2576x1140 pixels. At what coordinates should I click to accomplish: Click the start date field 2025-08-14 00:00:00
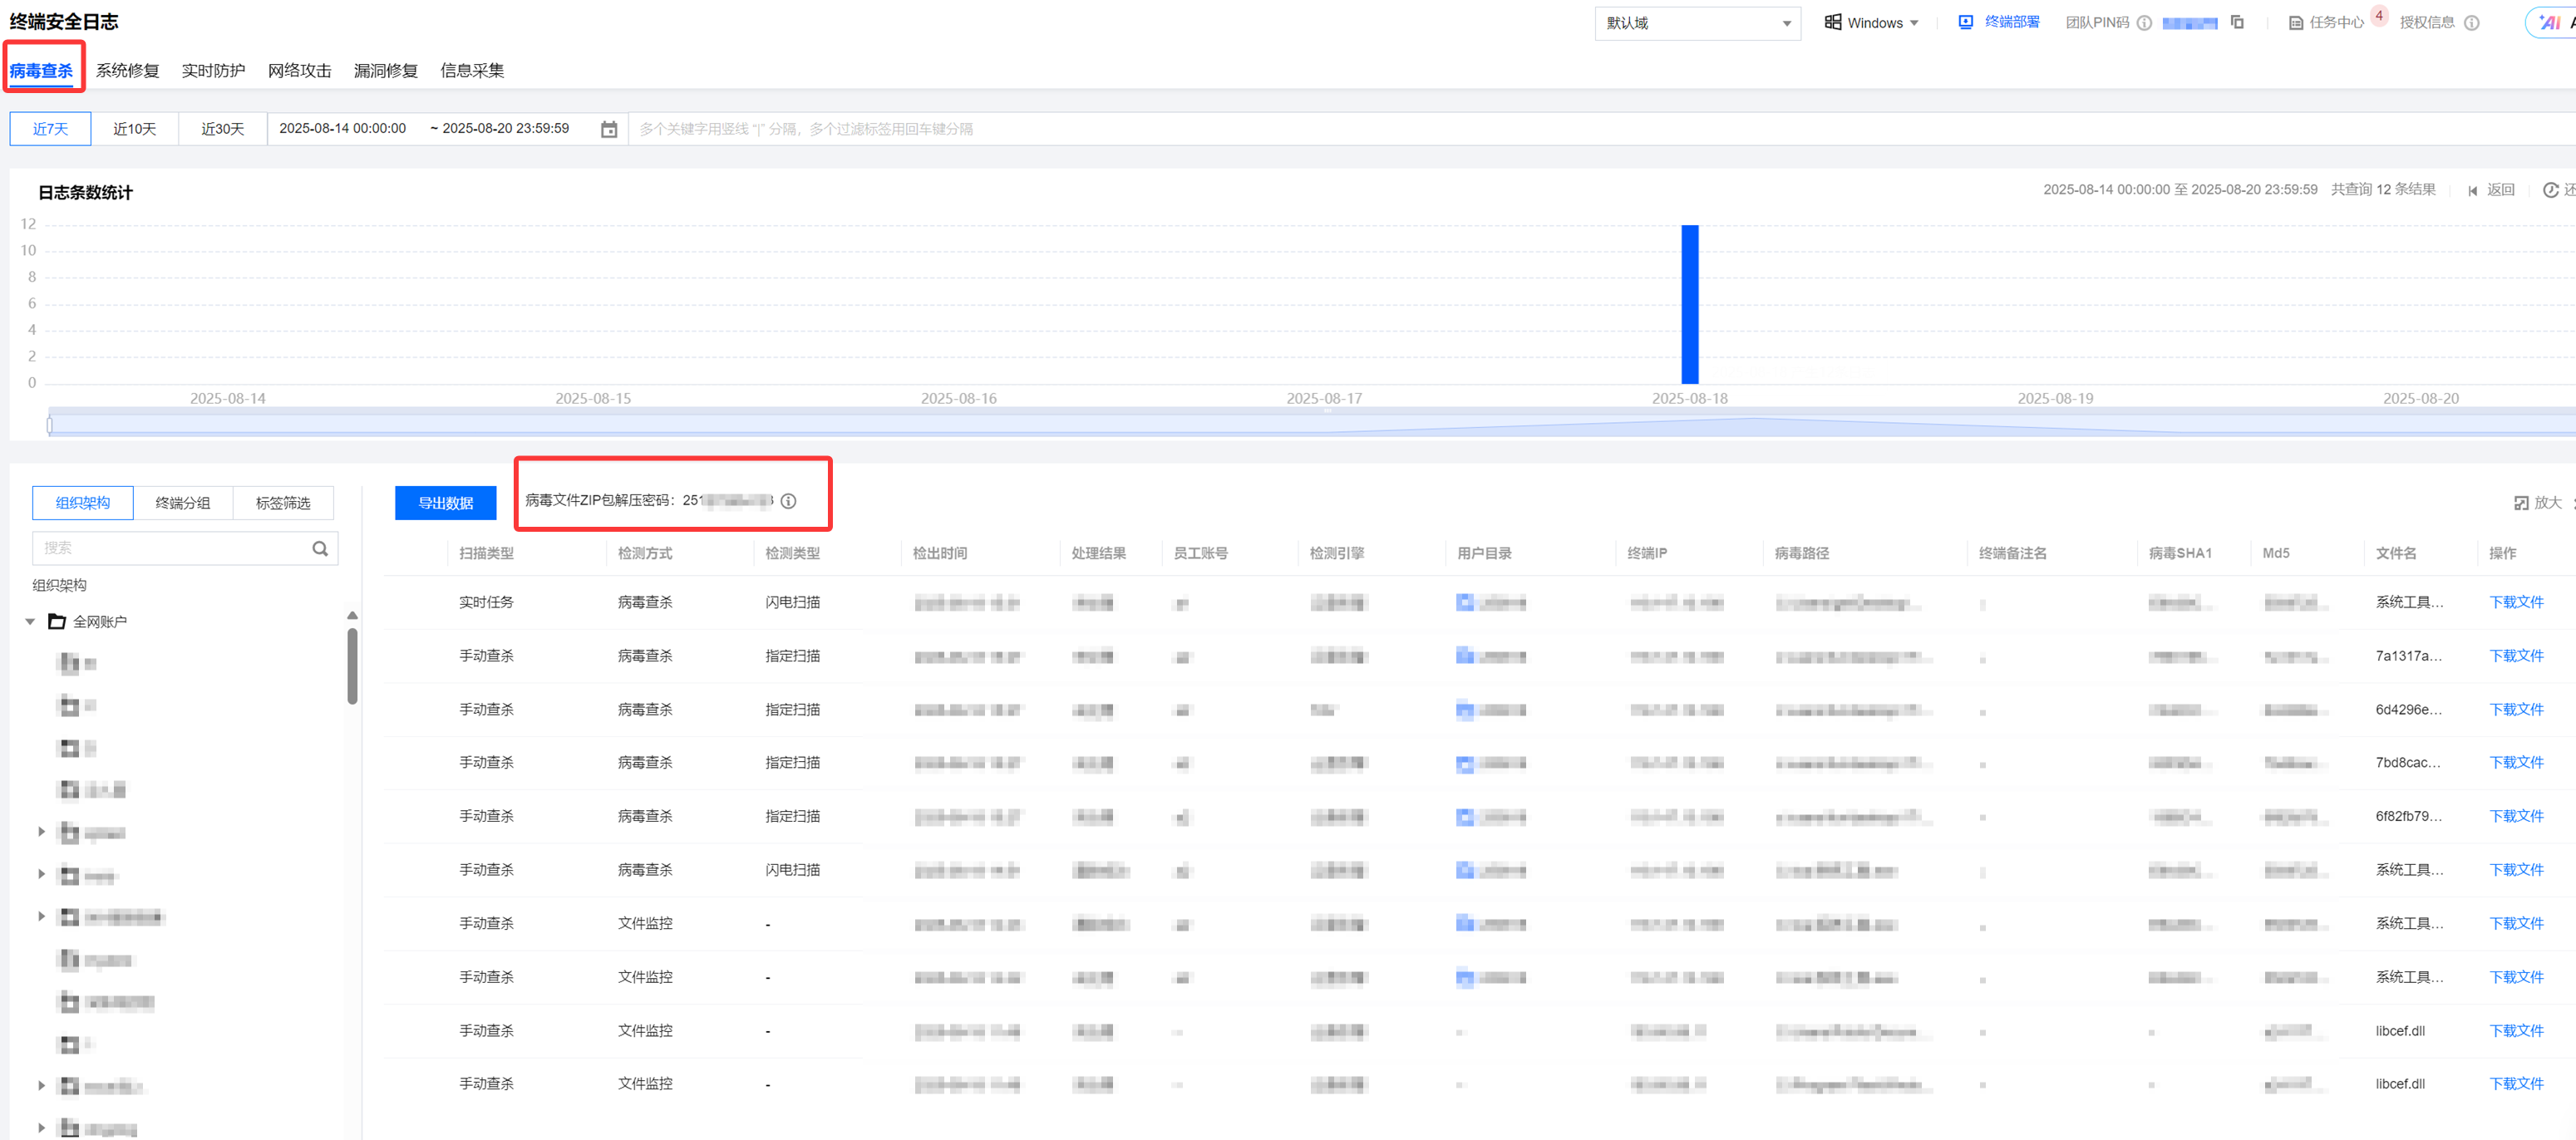(342, 129)
